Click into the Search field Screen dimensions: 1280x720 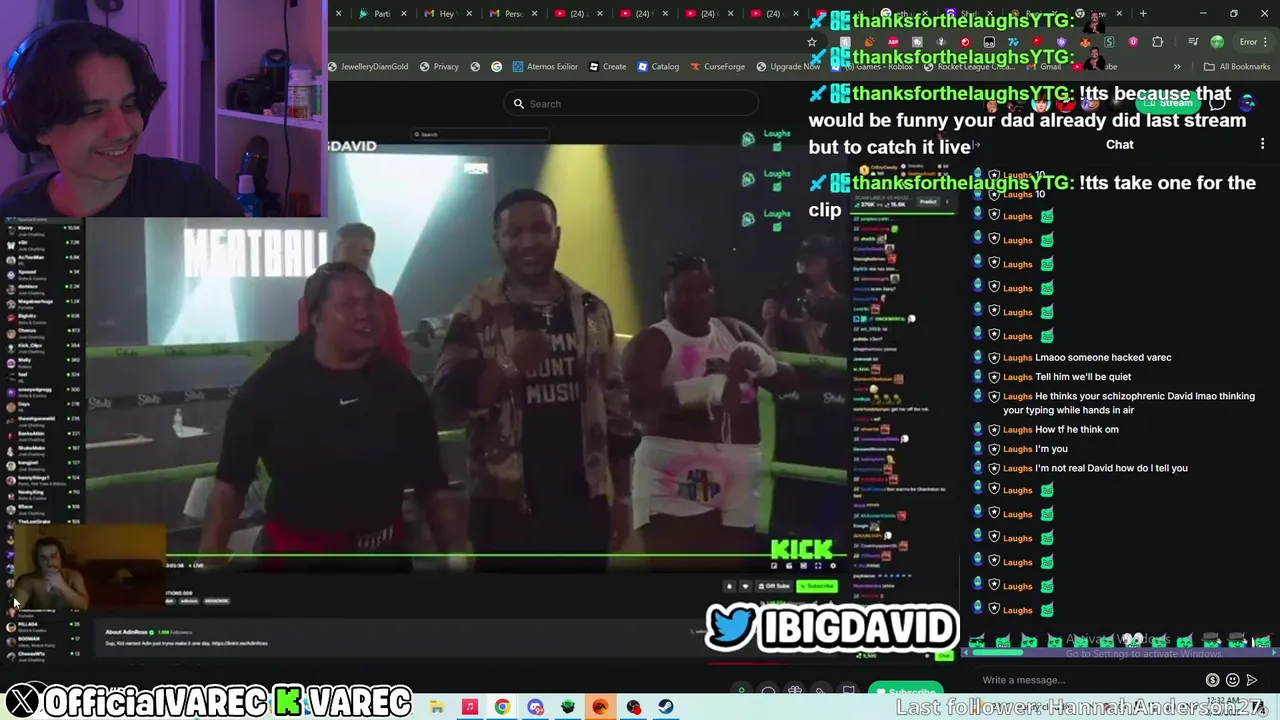click(x=632, y=104)
